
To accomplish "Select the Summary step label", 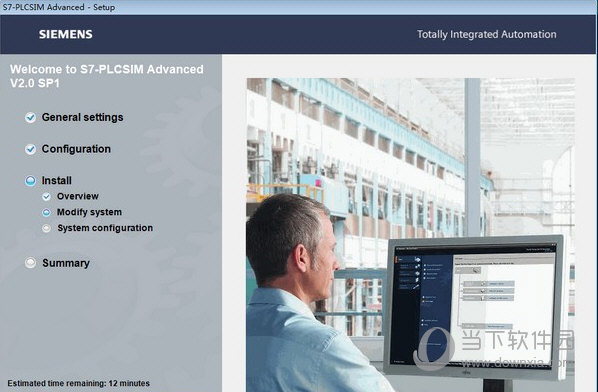I will (66, 263).
